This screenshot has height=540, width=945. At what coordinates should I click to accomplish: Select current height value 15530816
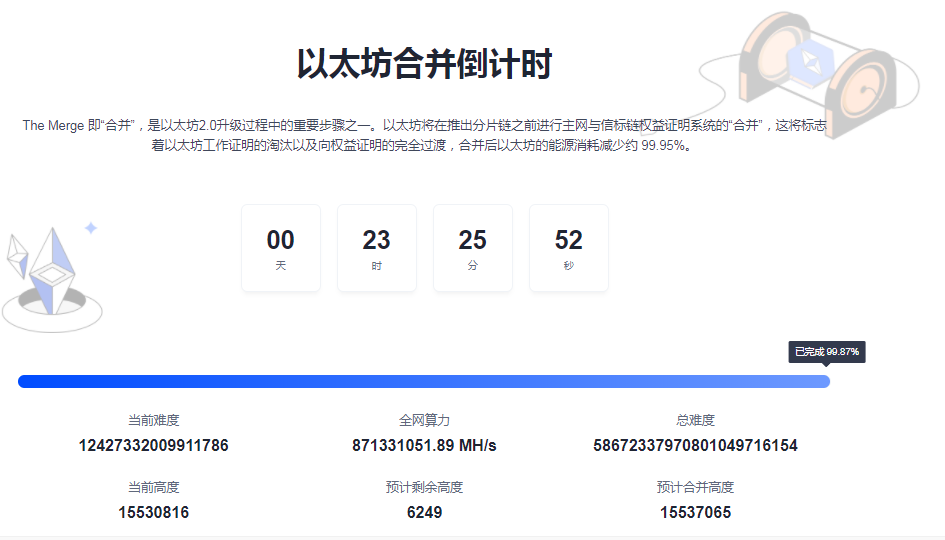[x=154, y=512]
